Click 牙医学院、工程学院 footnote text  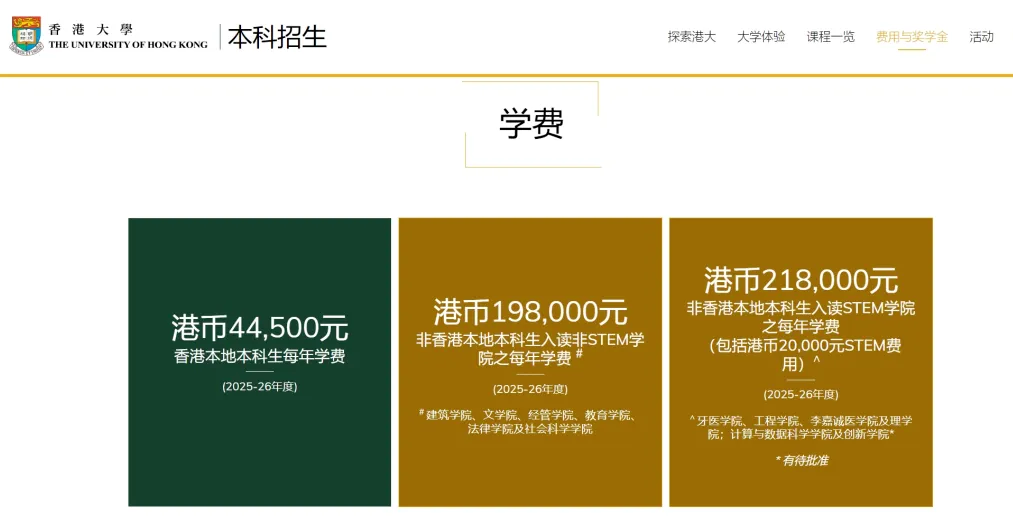(x=801, y=428)
